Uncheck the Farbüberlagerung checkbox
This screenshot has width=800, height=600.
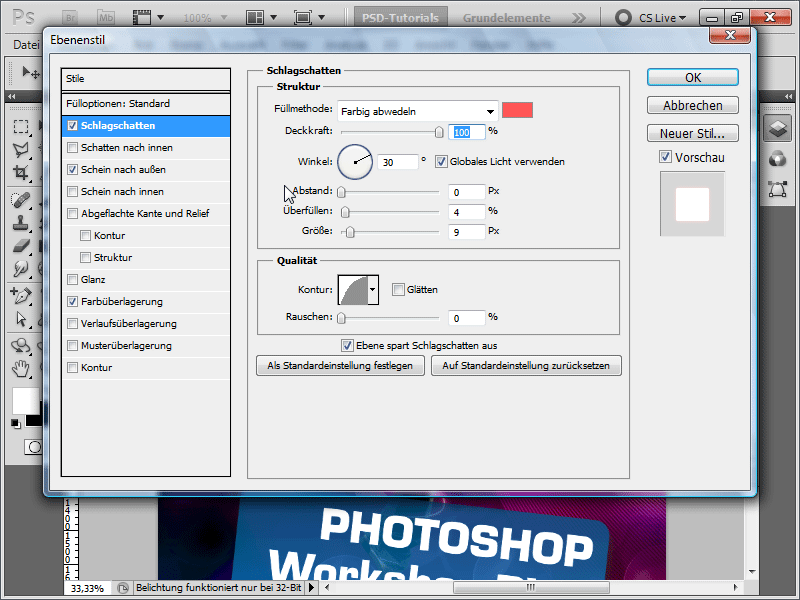click(72, 302)
